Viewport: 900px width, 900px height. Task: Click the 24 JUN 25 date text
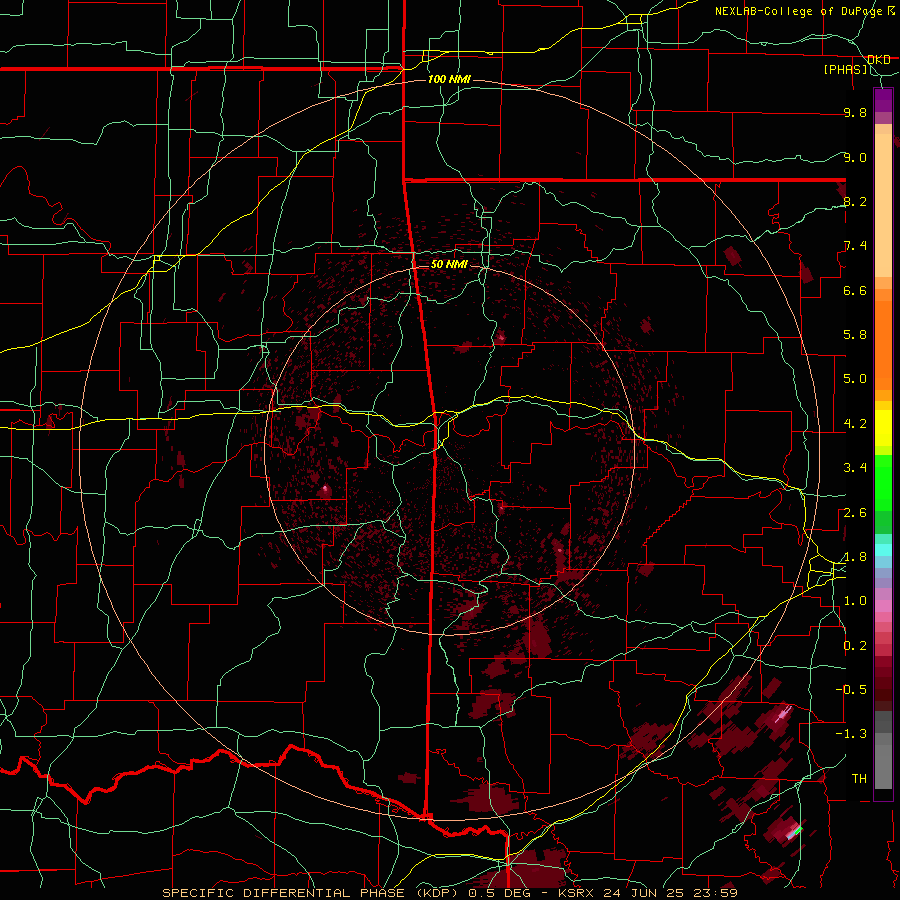(641, 893)
